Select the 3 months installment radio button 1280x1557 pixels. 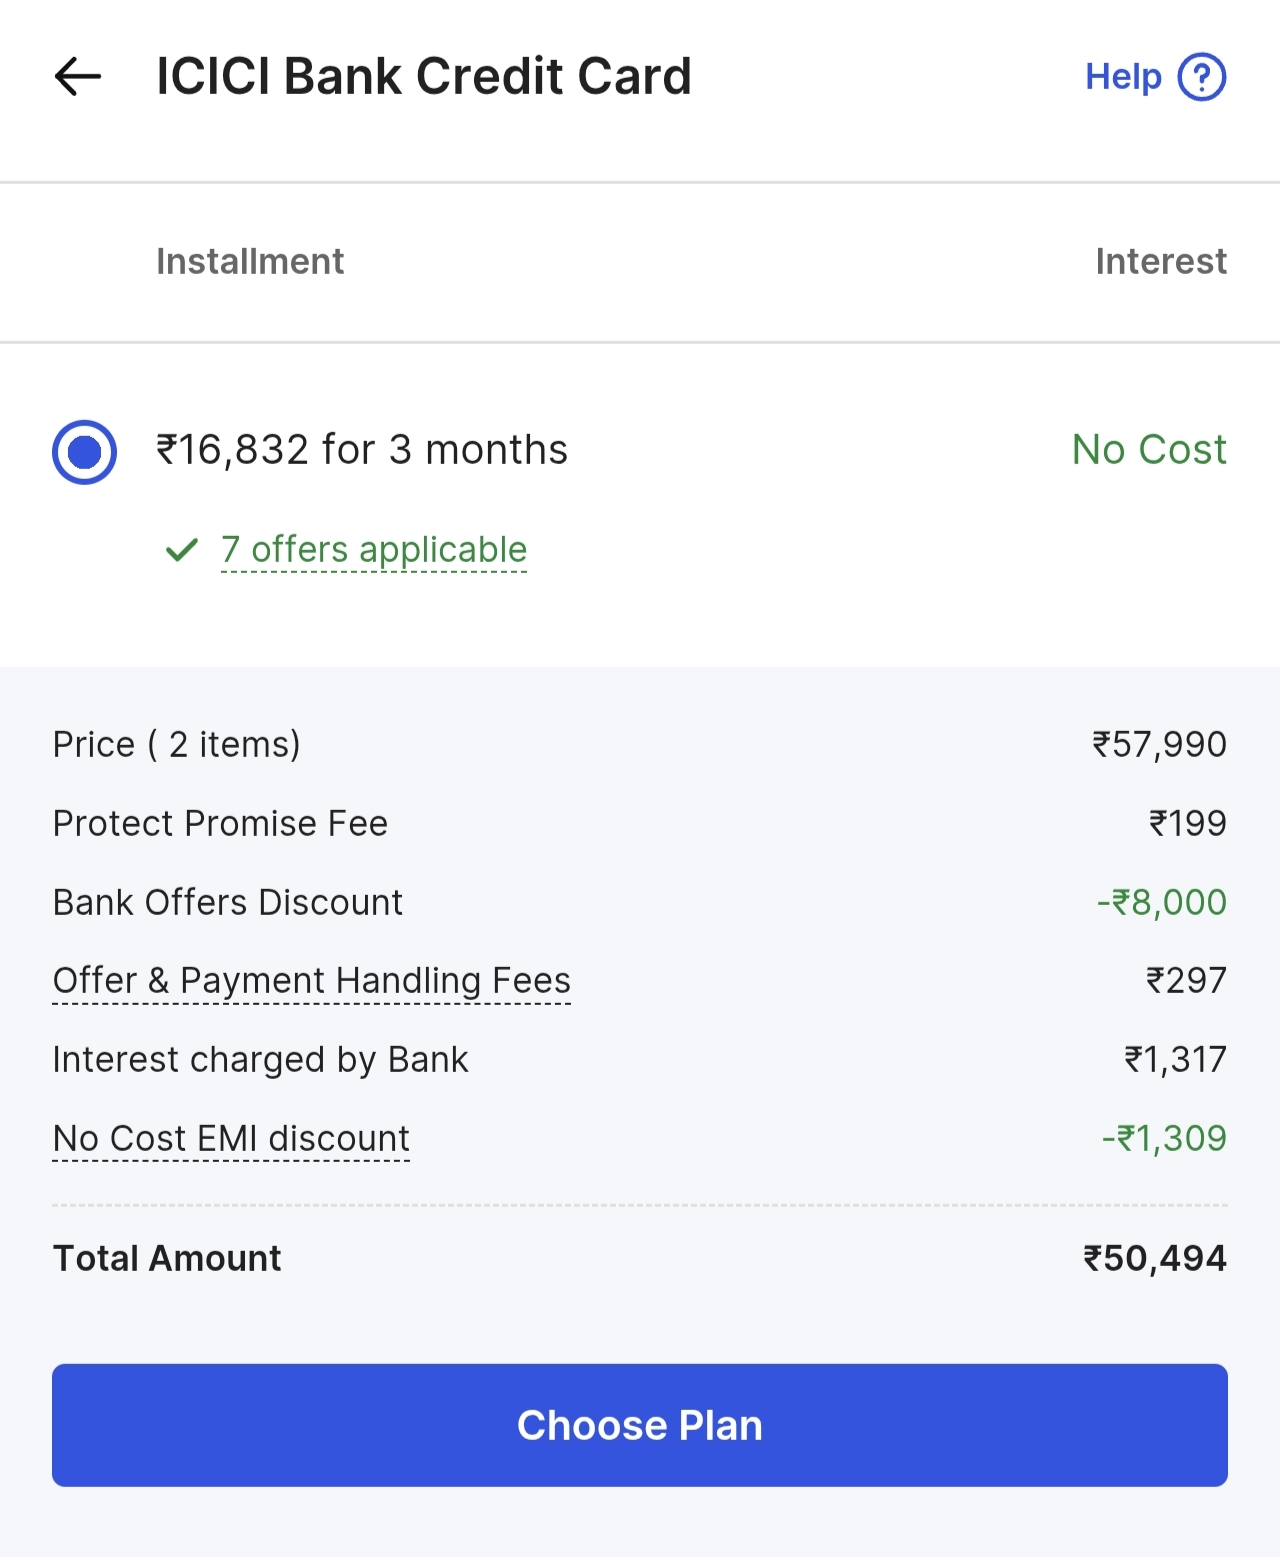[85, 452]
